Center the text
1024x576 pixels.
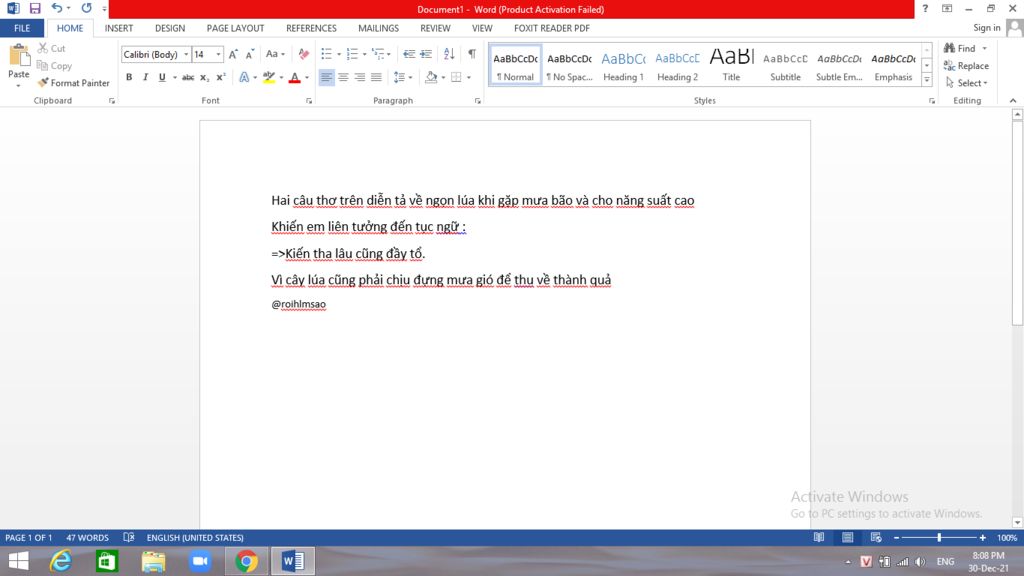(x=343, y=77)
